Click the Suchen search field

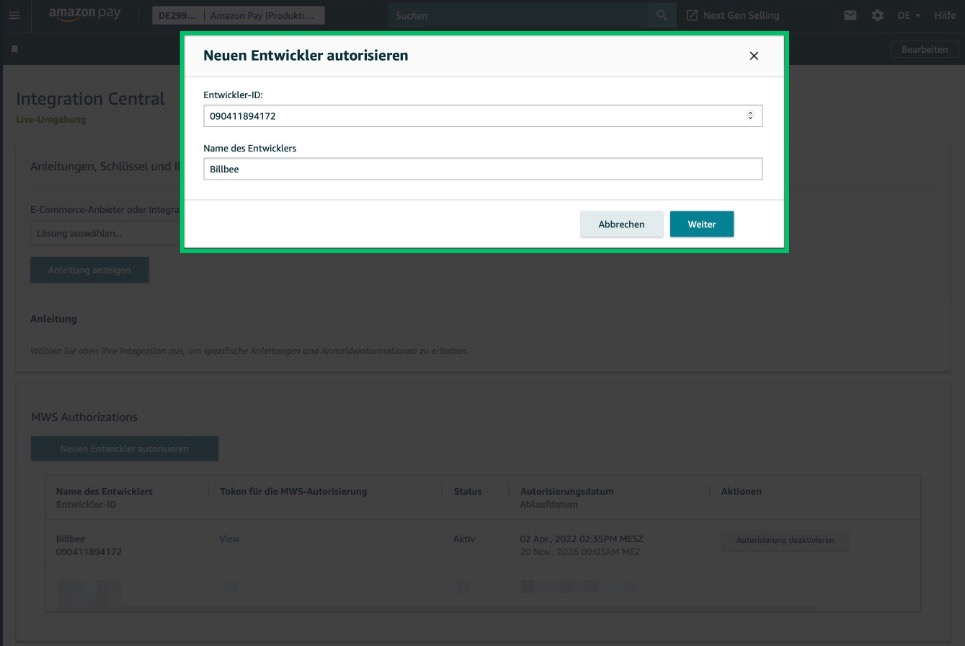(517, 15)
